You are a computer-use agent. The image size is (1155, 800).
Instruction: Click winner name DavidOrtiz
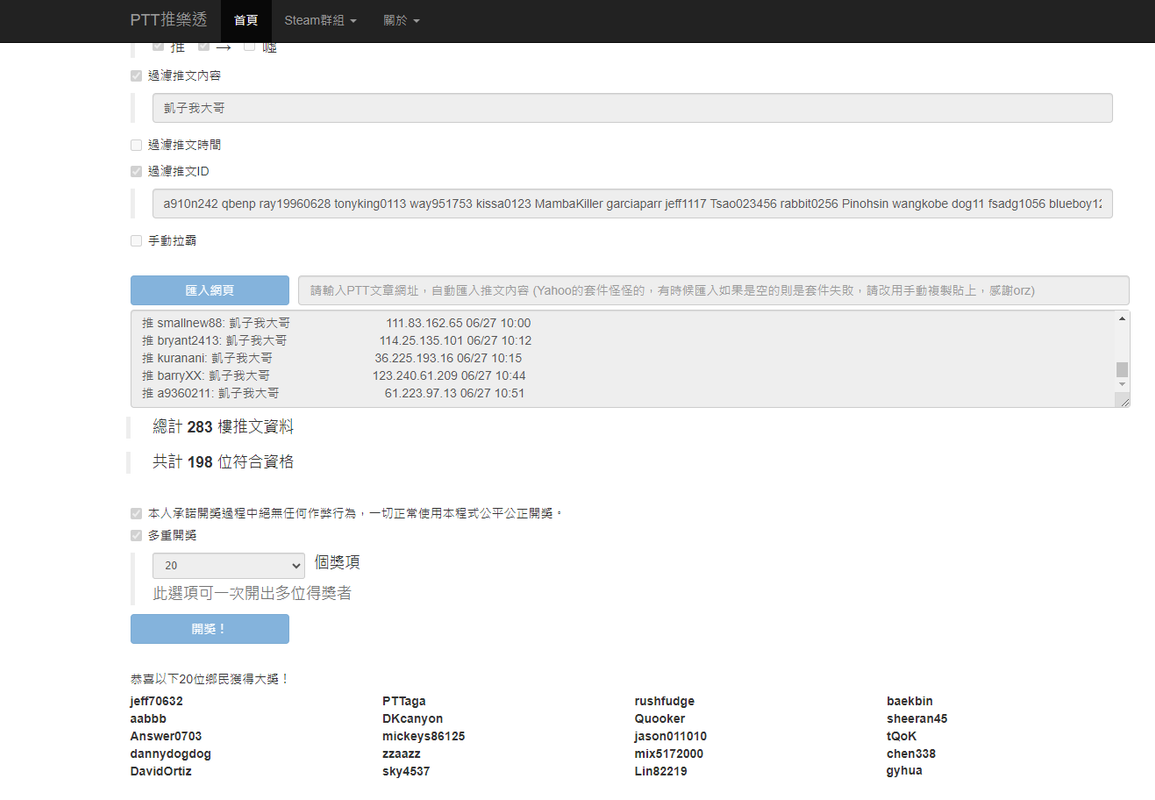[161, 771]
